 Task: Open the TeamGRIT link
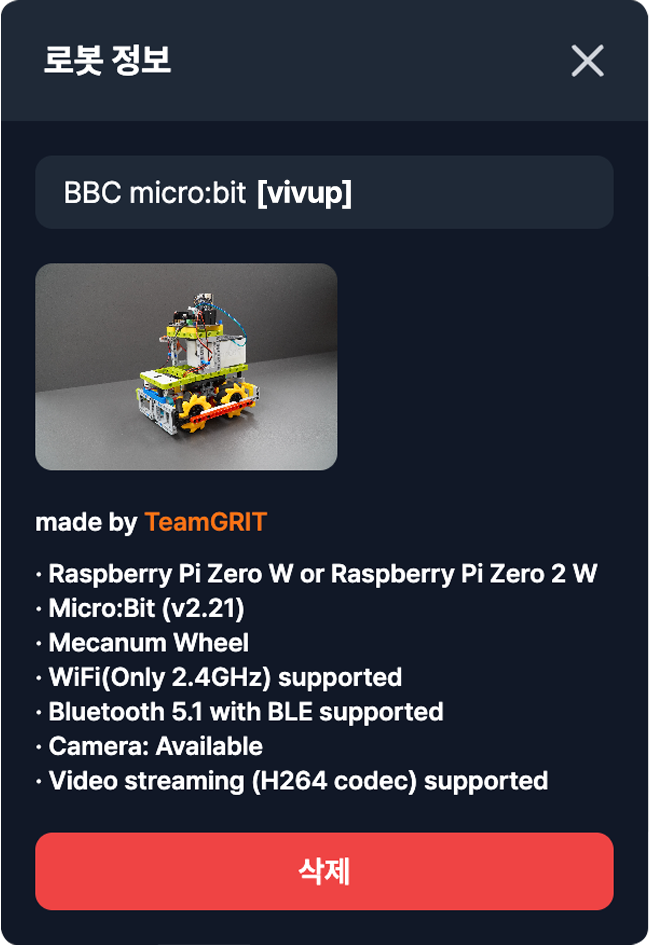[206, 522]
